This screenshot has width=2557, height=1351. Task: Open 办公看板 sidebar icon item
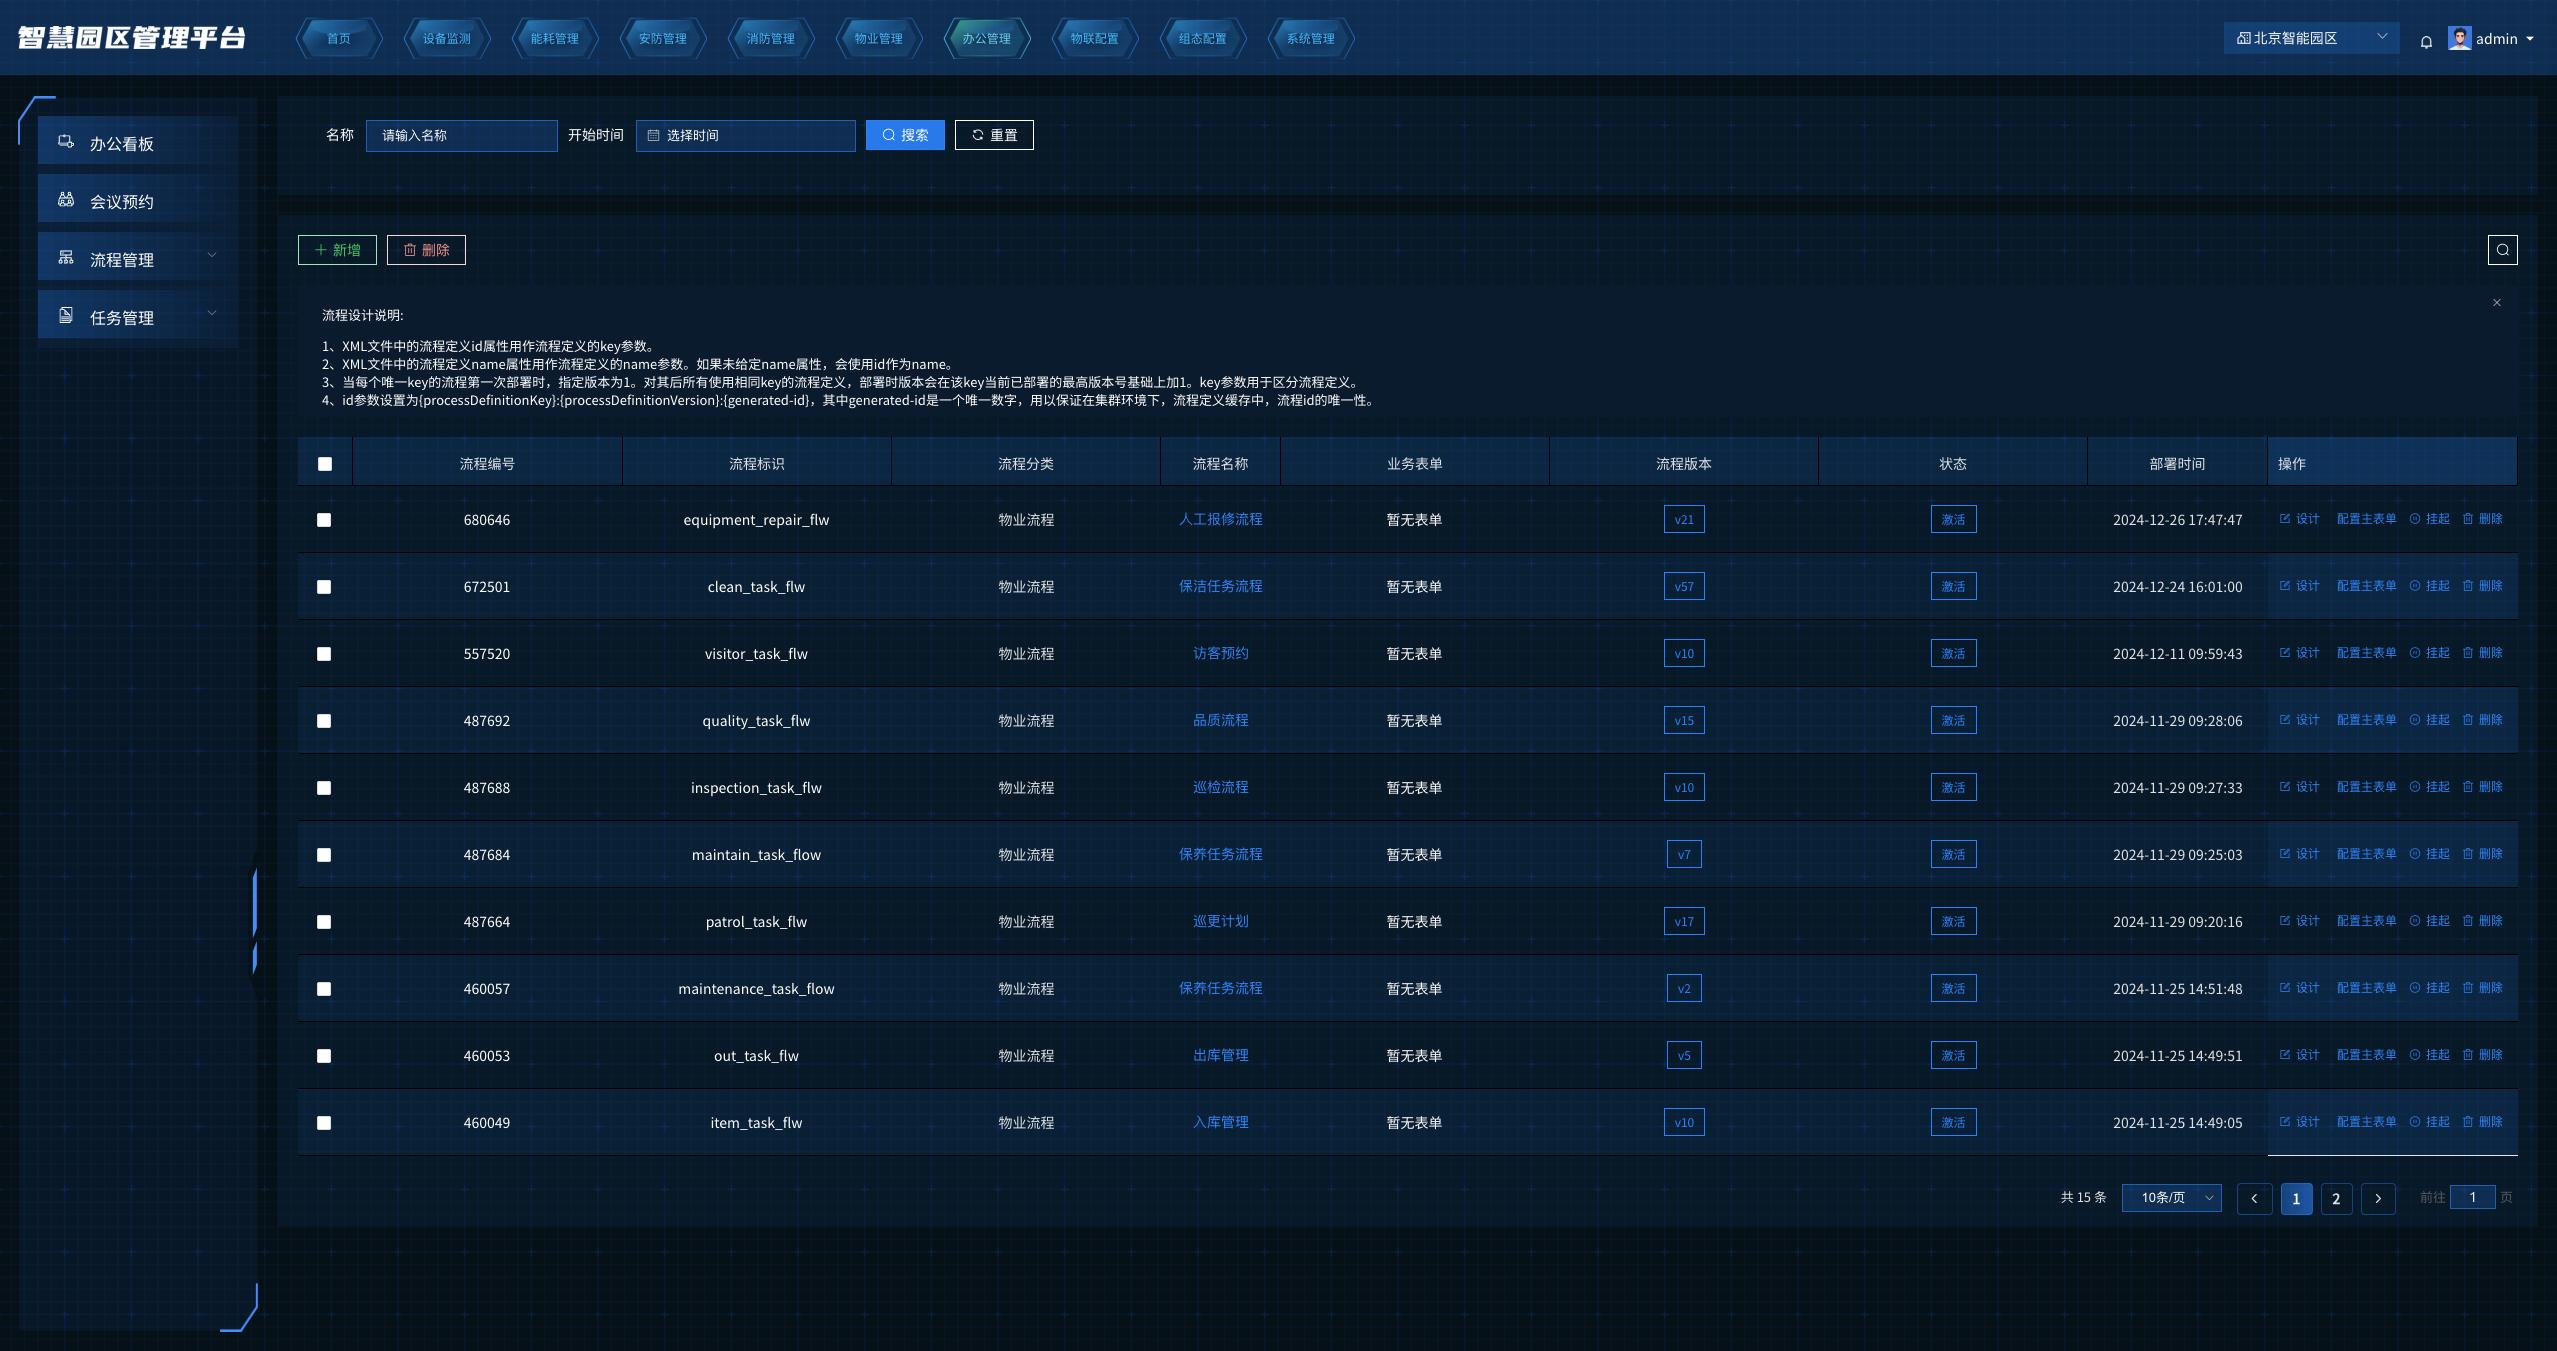tap(66, 143)
